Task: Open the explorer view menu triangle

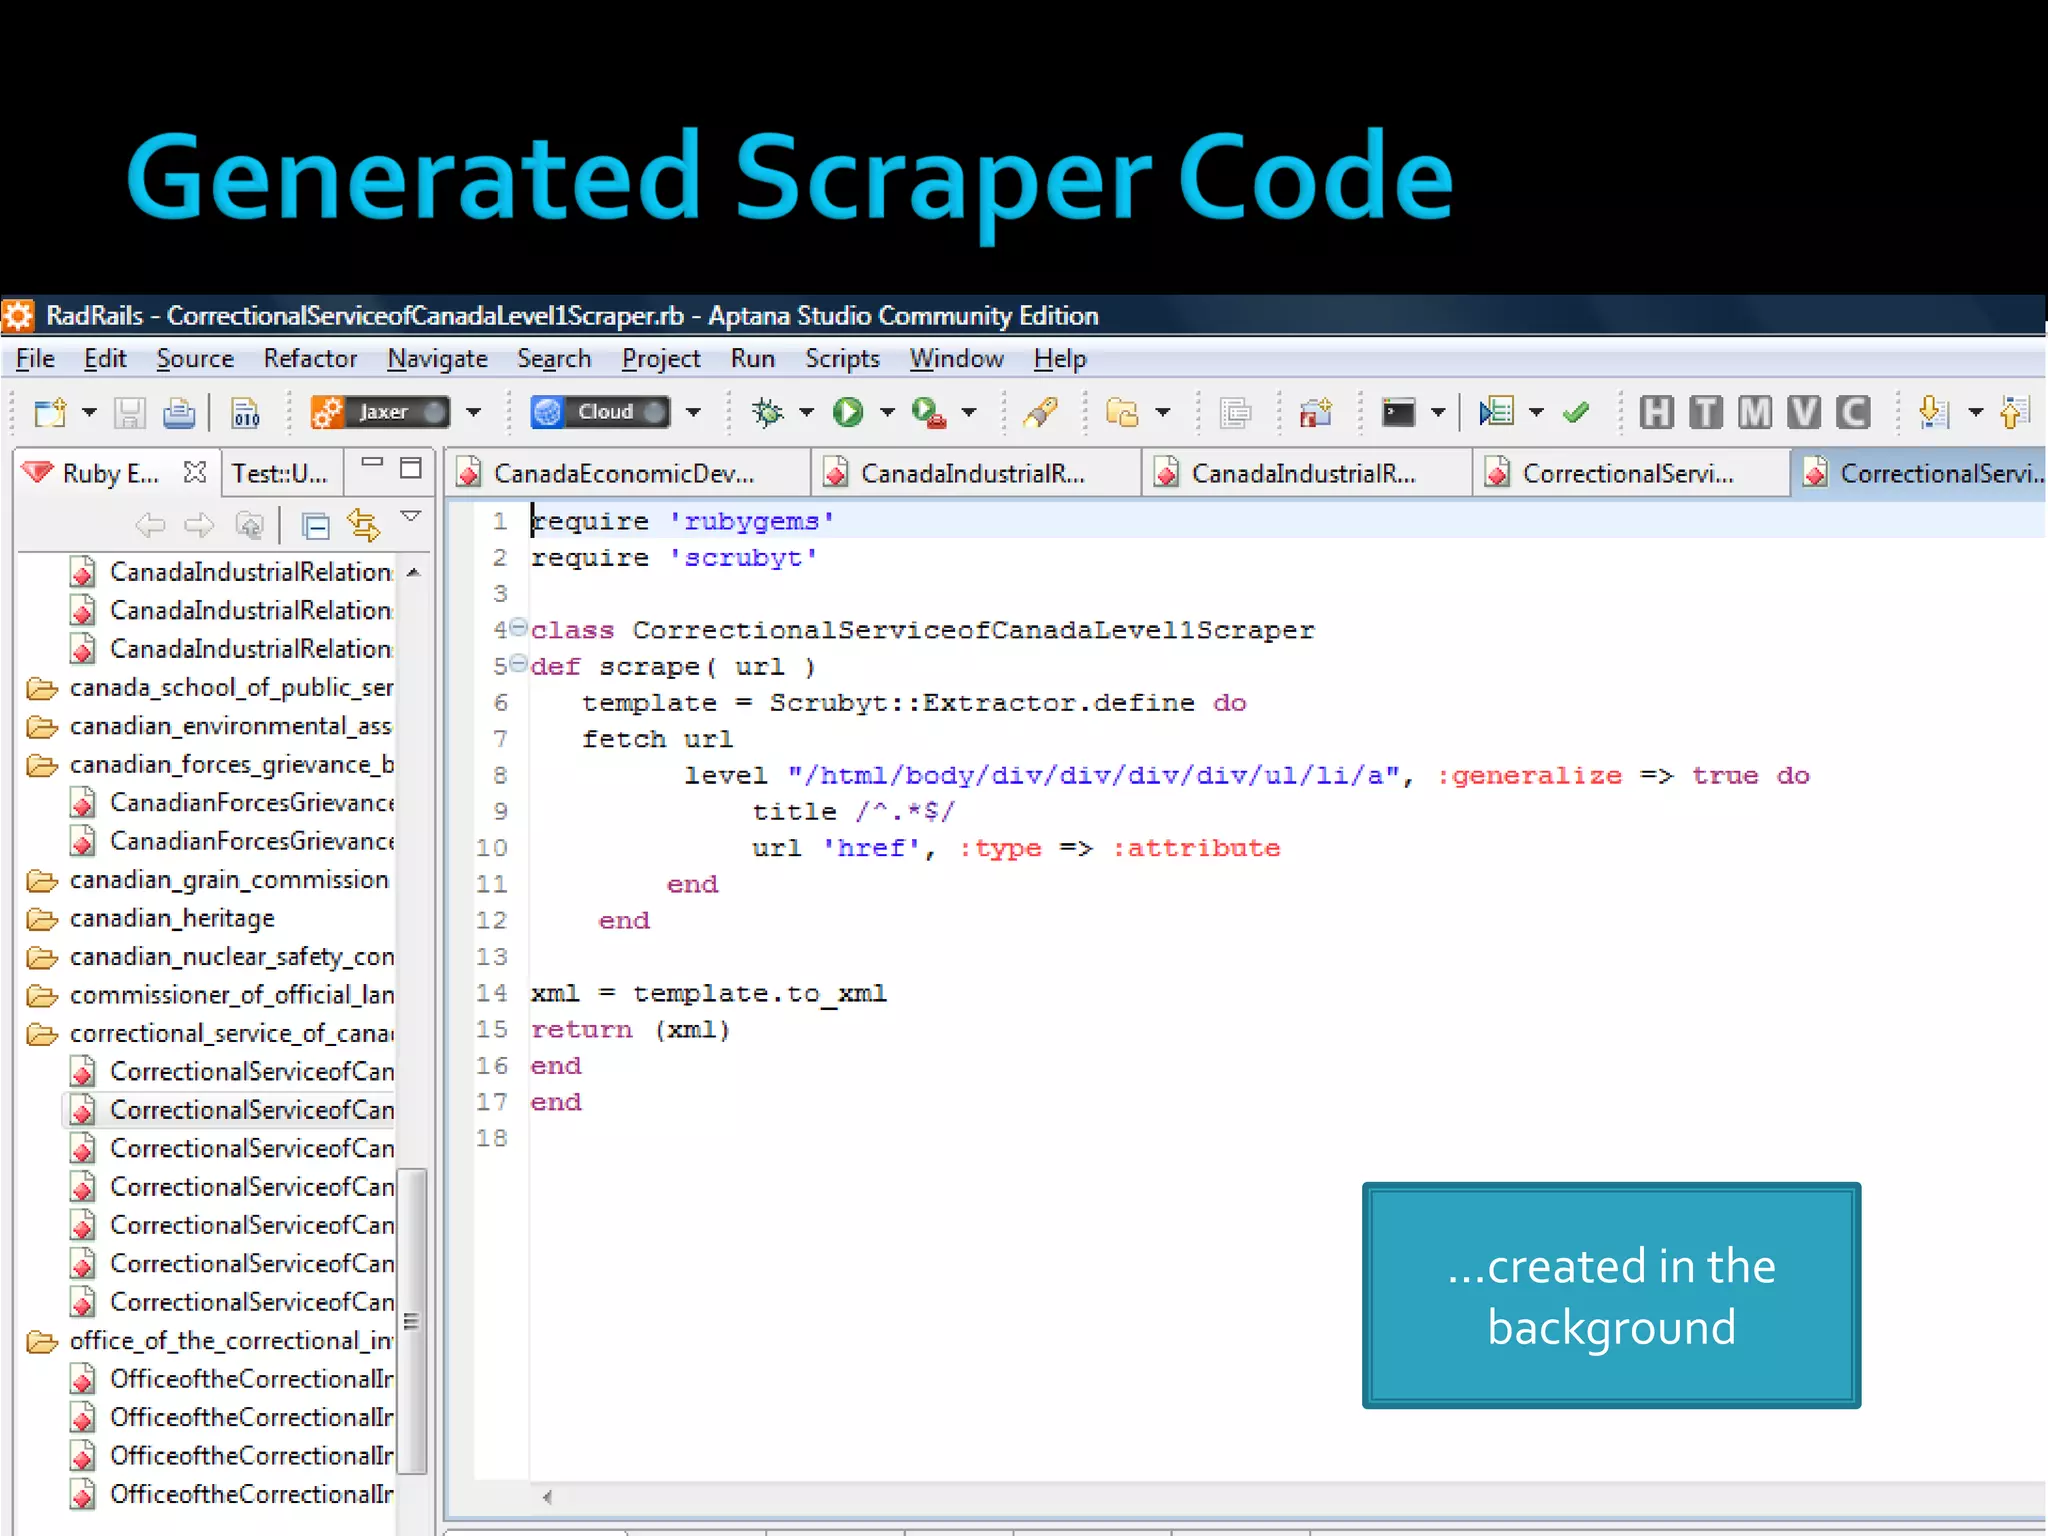Action: (411, 517)
